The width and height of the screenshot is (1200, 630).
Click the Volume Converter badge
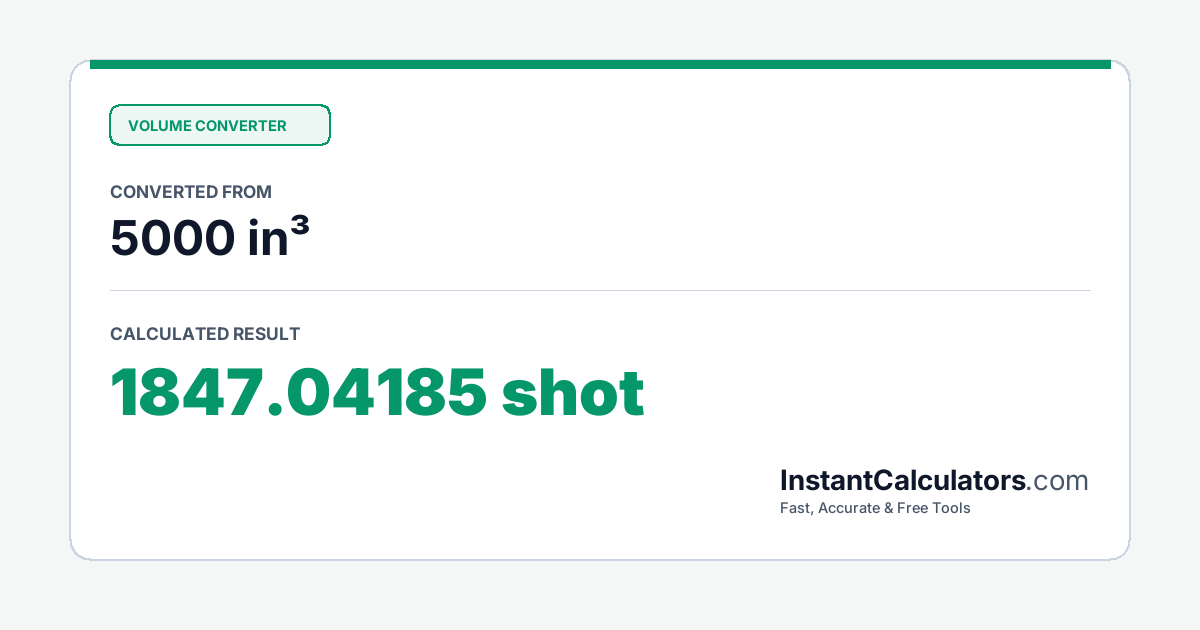pos(220,125)
